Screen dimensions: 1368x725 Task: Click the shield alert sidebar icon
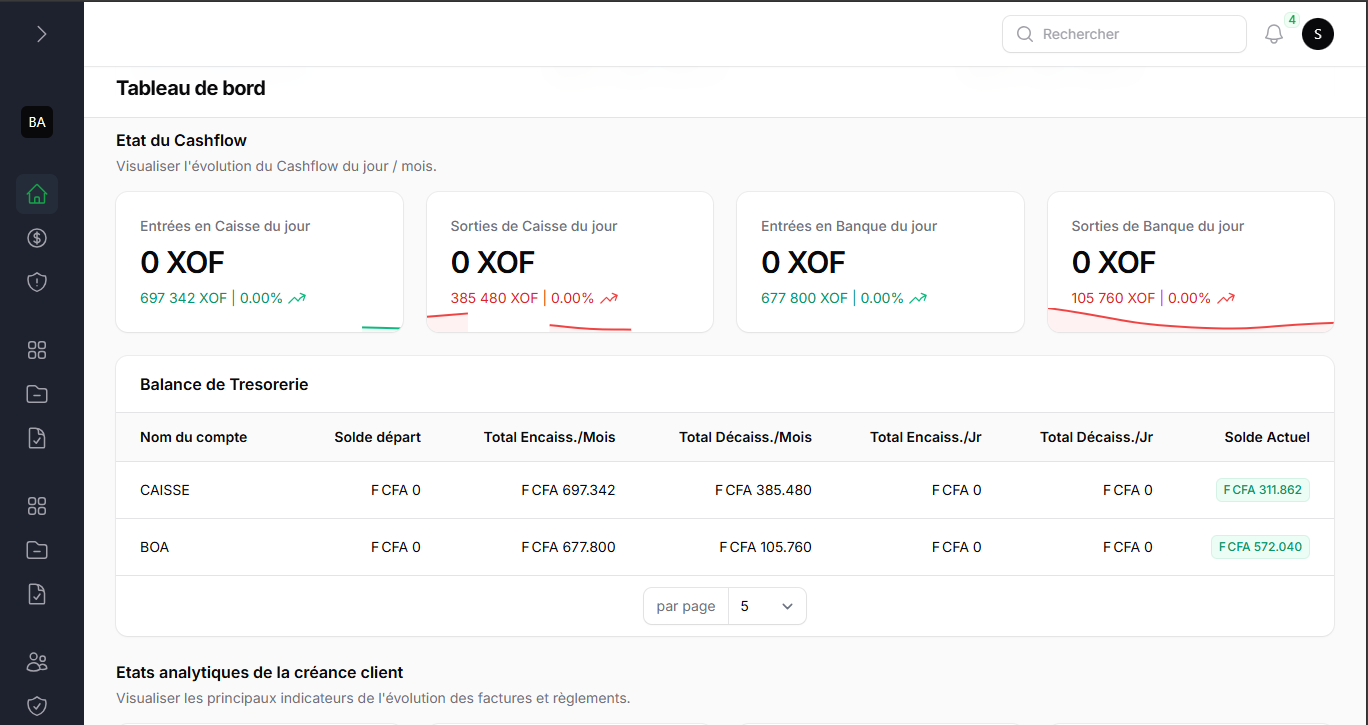37,282
